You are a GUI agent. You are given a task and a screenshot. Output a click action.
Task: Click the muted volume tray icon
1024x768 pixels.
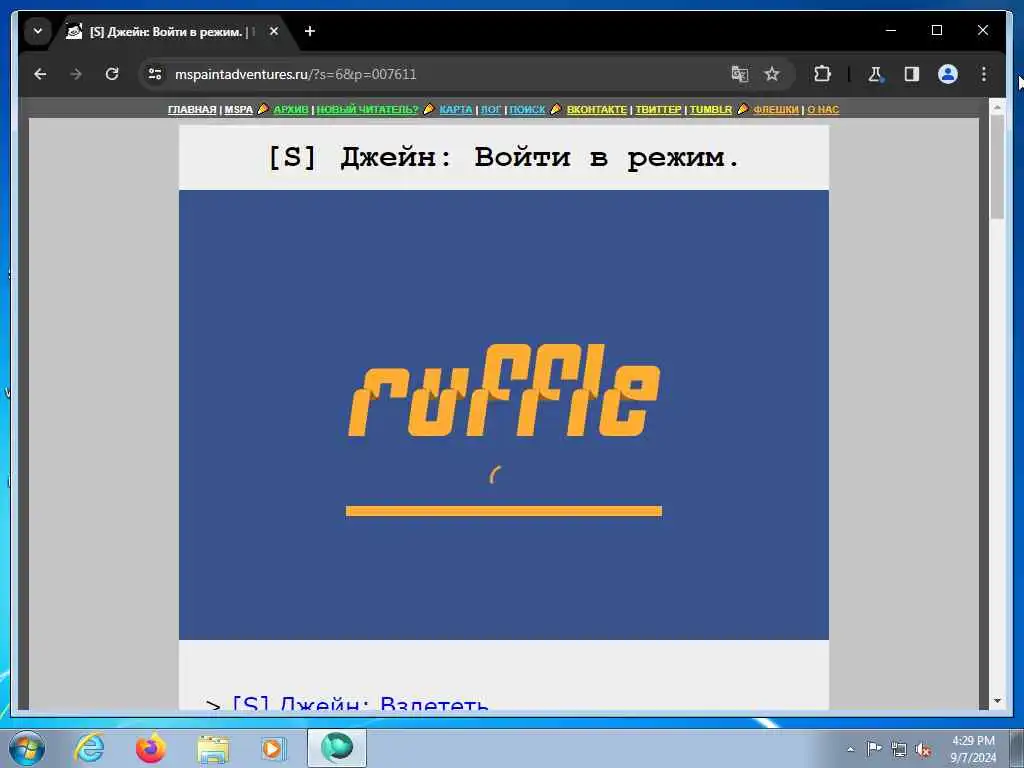[x=923, y=749]
